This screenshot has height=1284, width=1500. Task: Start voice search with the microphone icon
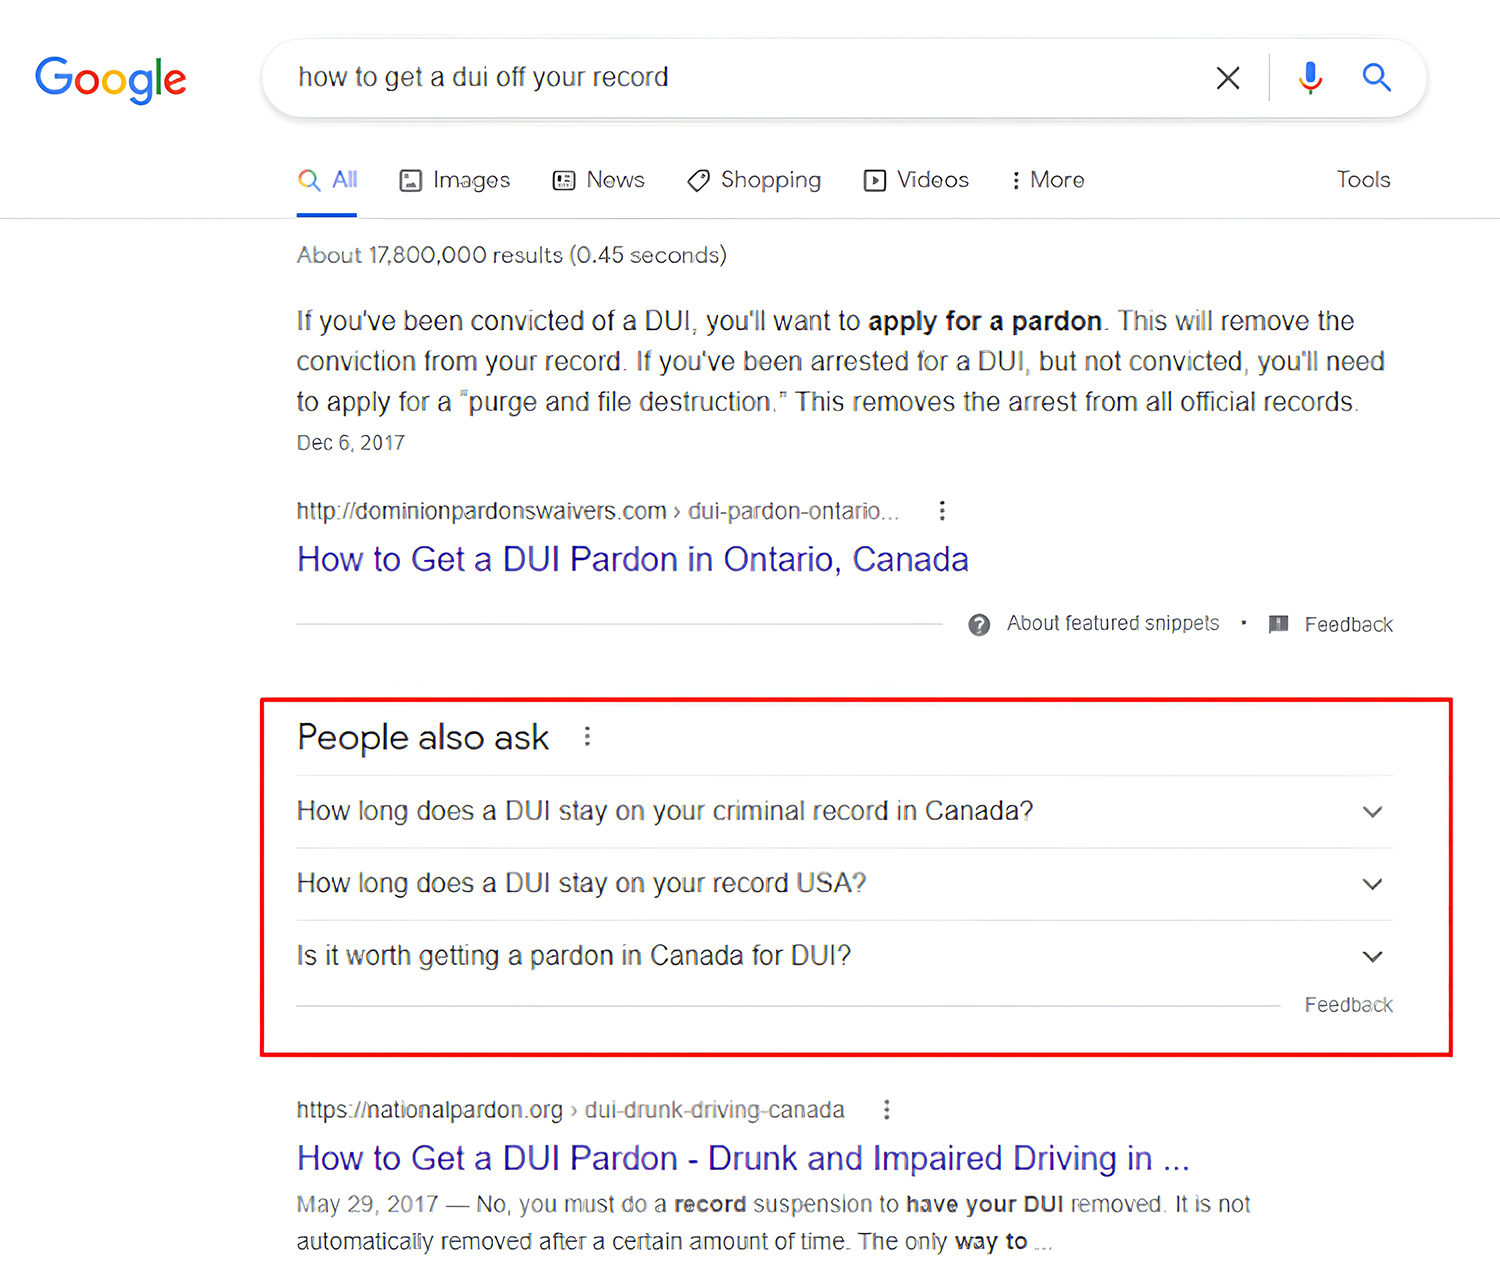pyautogui.click(x=1310, y=78)
